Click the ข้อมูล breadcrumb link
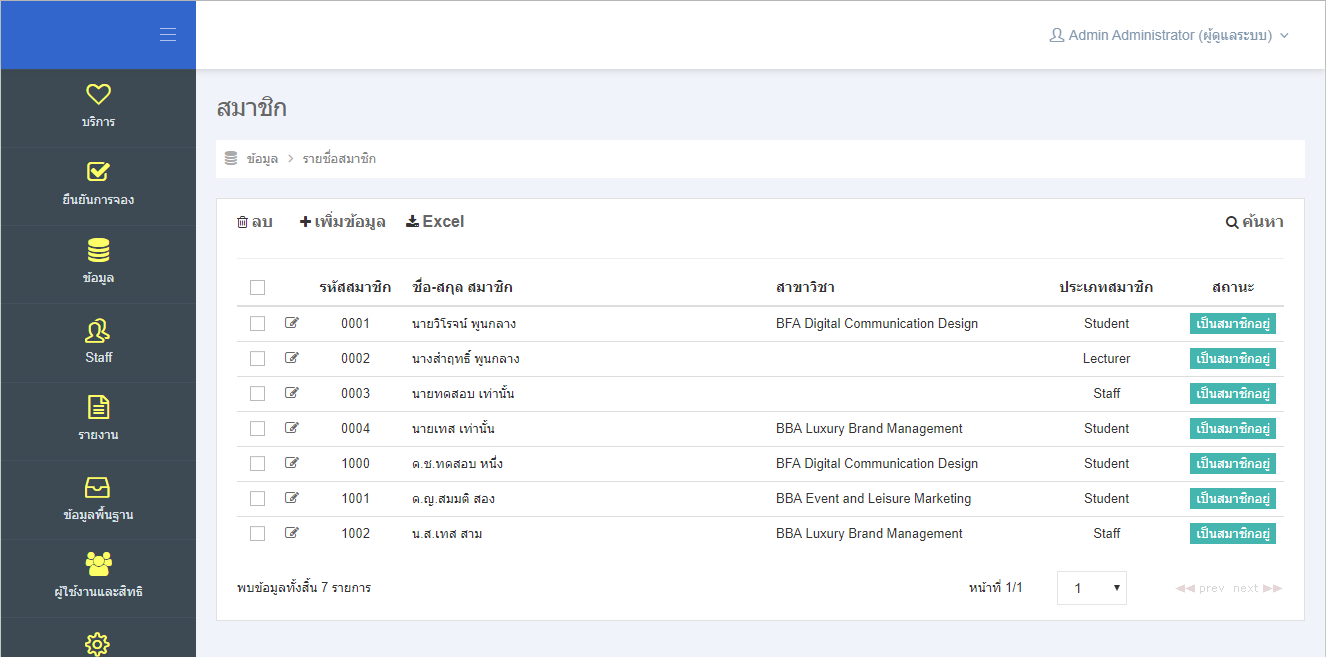 point(262,159)
